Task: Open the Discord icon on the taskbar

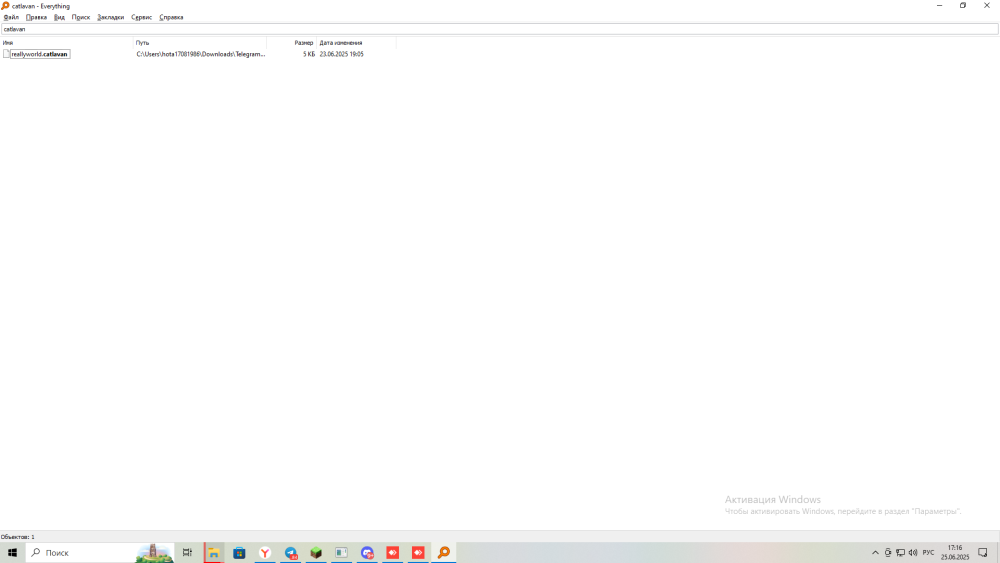Action: [367, 553]
